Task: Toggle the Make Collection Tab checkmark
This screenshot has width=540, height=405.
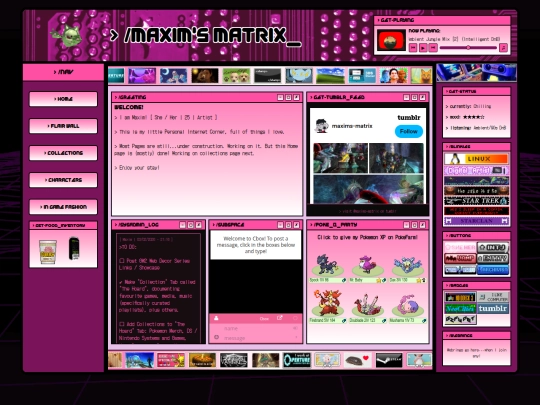Action: click(x=121, y=282)
